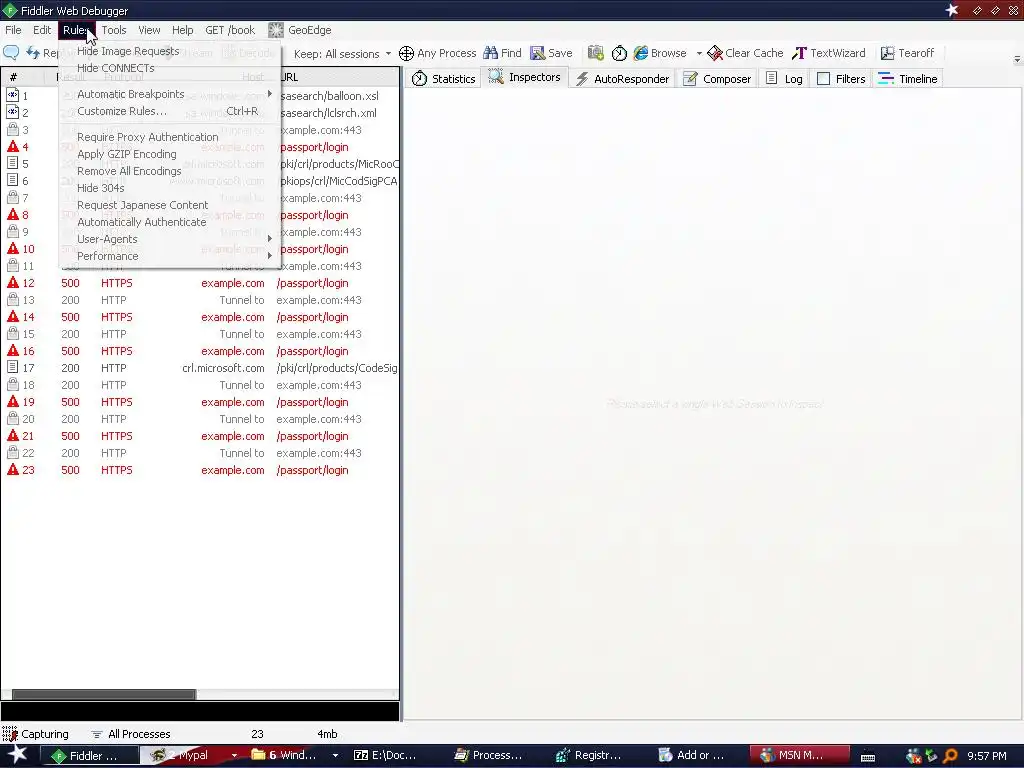
Task: Click the GeoEdge gear icon
Action: click(276, 30)
